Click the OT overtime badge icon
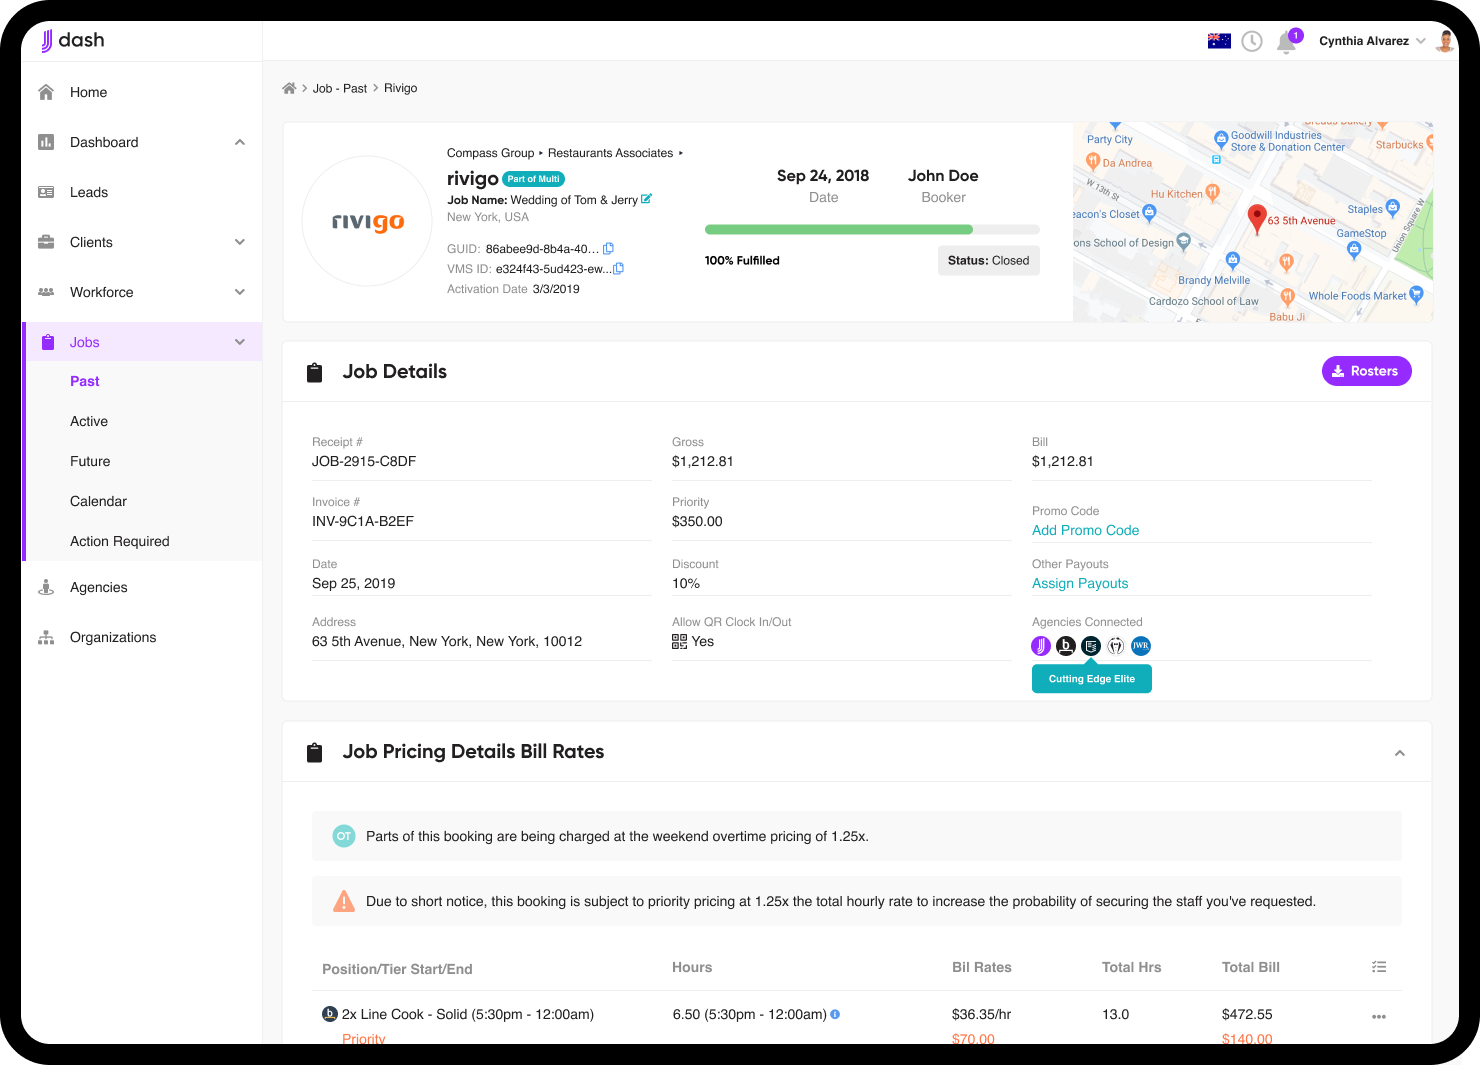1480x1065 pixels. tap(344, 836)
